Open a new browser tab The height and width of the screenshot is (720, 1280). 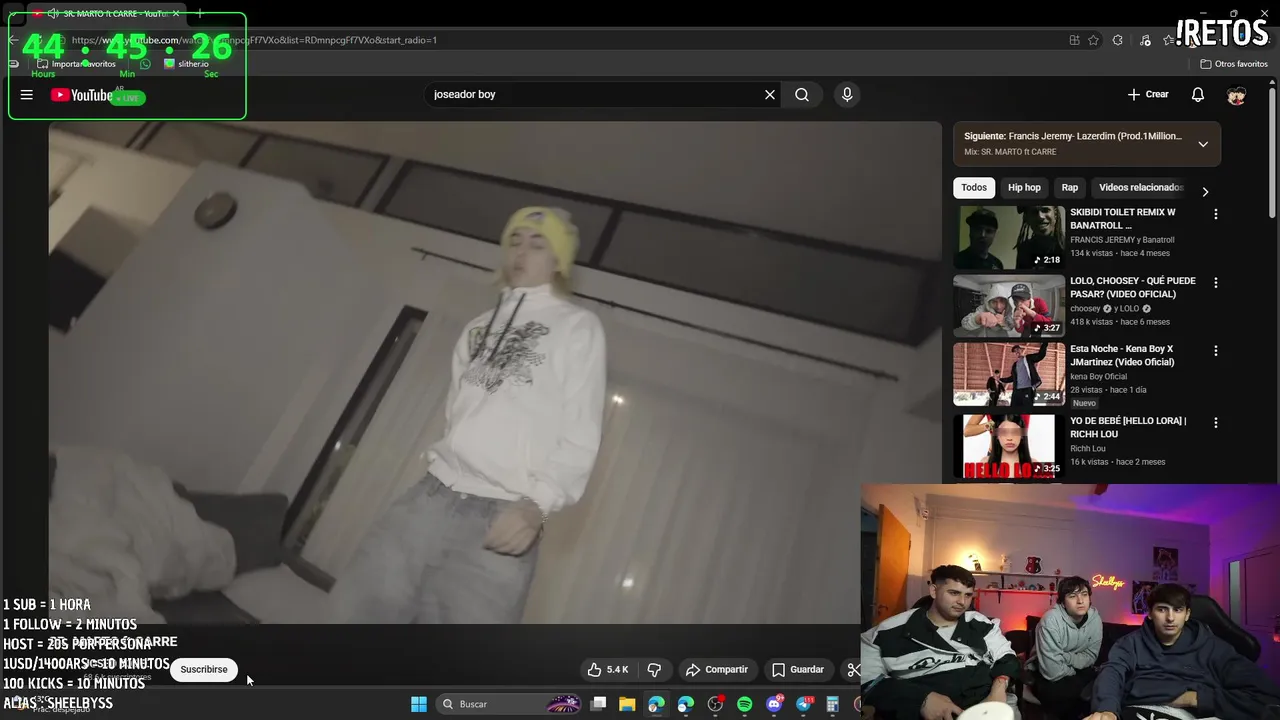[199, 13]
